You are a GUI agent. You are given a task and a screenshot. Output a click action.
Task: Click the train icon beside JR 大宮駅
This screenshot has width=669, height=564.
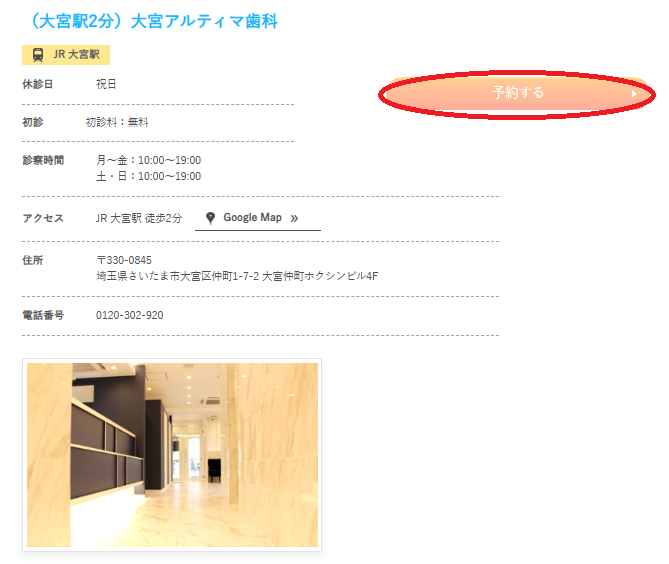(x=38, y=55)
